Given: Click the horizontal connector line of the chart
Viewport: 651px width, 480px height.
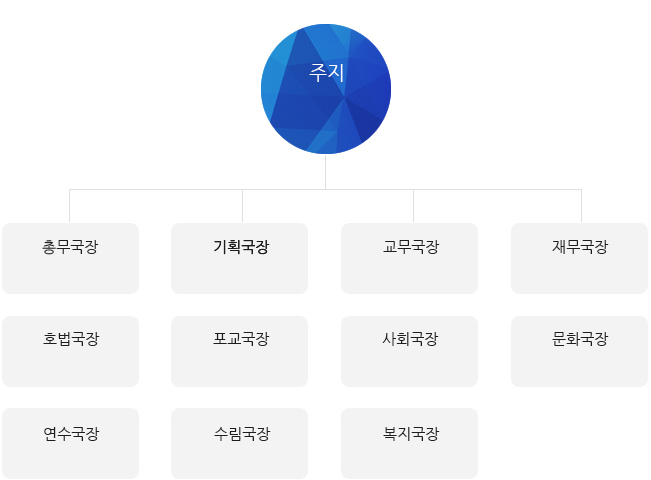Looking at the screenshot, I should coord(160,189).
